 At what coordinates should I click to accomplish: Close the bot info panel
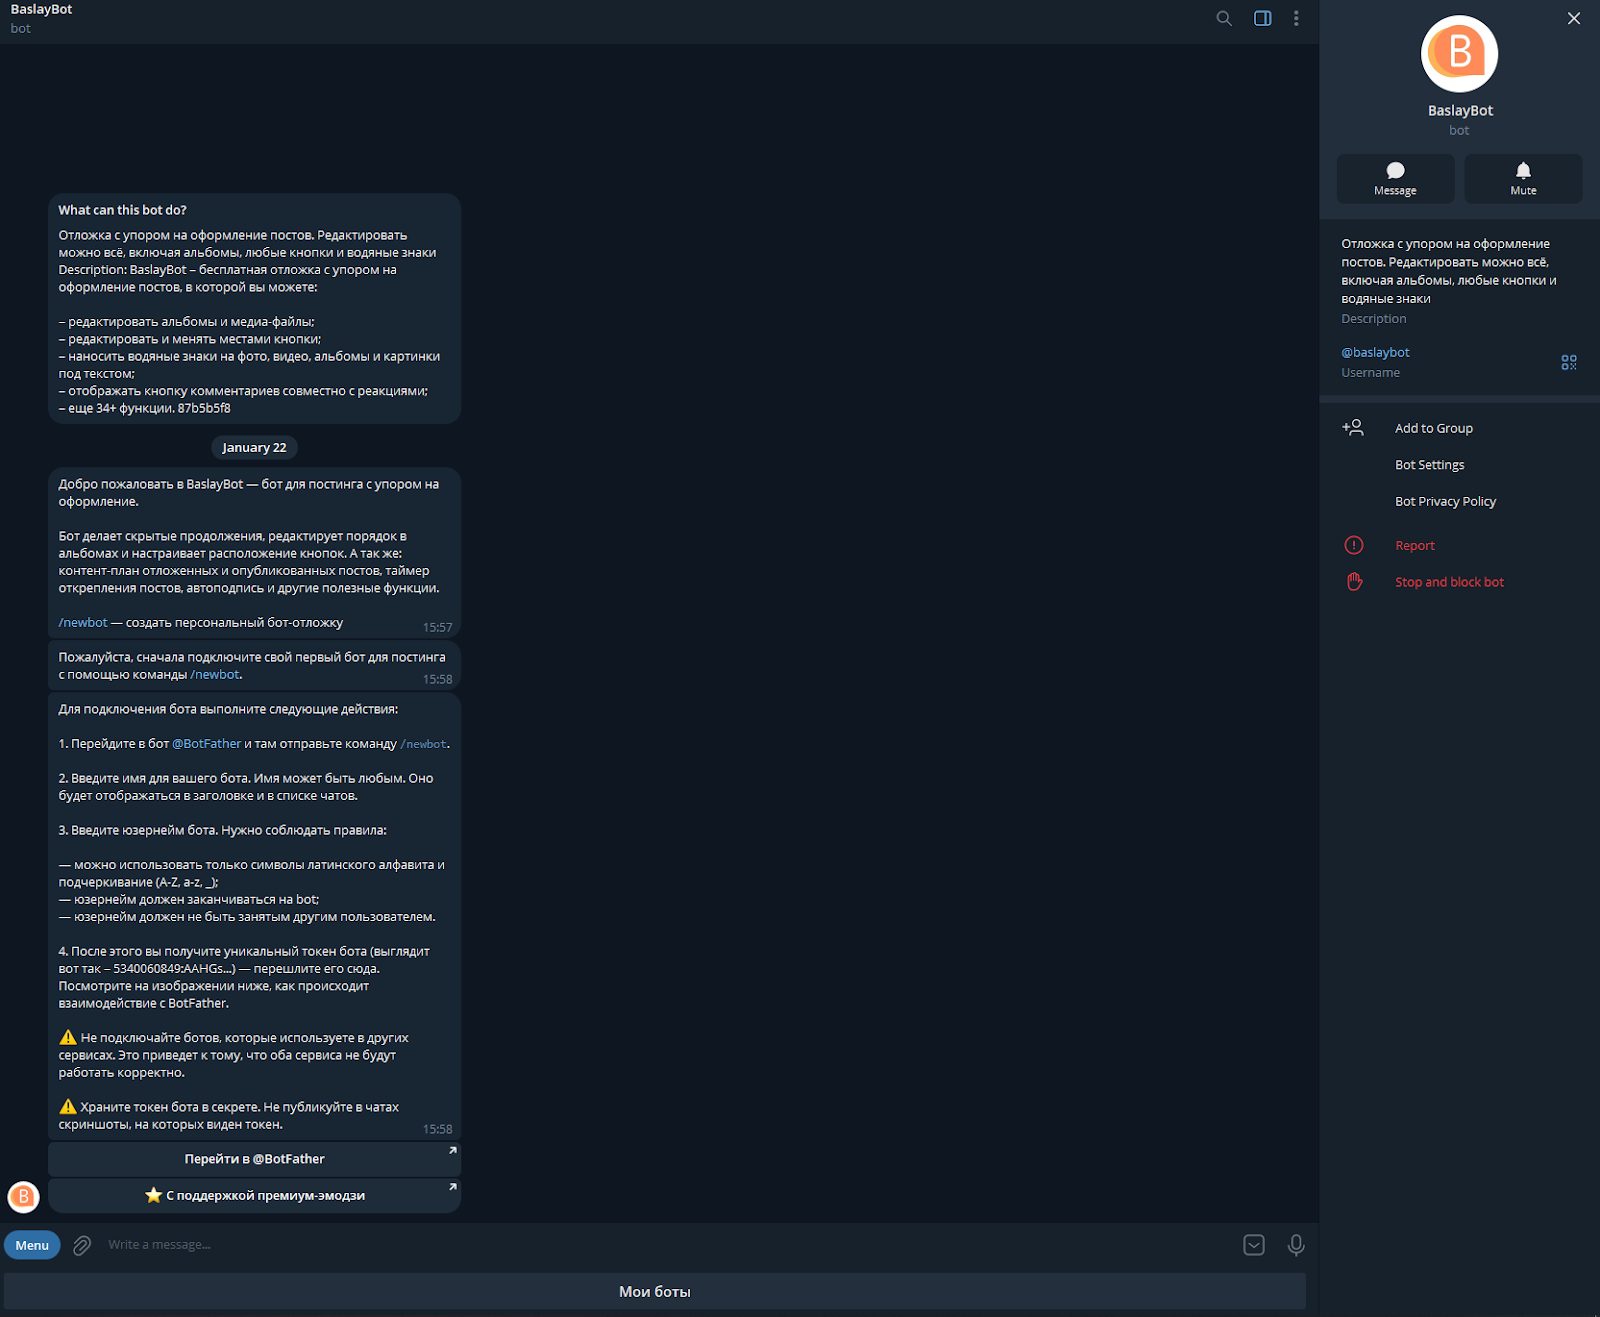click(1574, 18)
